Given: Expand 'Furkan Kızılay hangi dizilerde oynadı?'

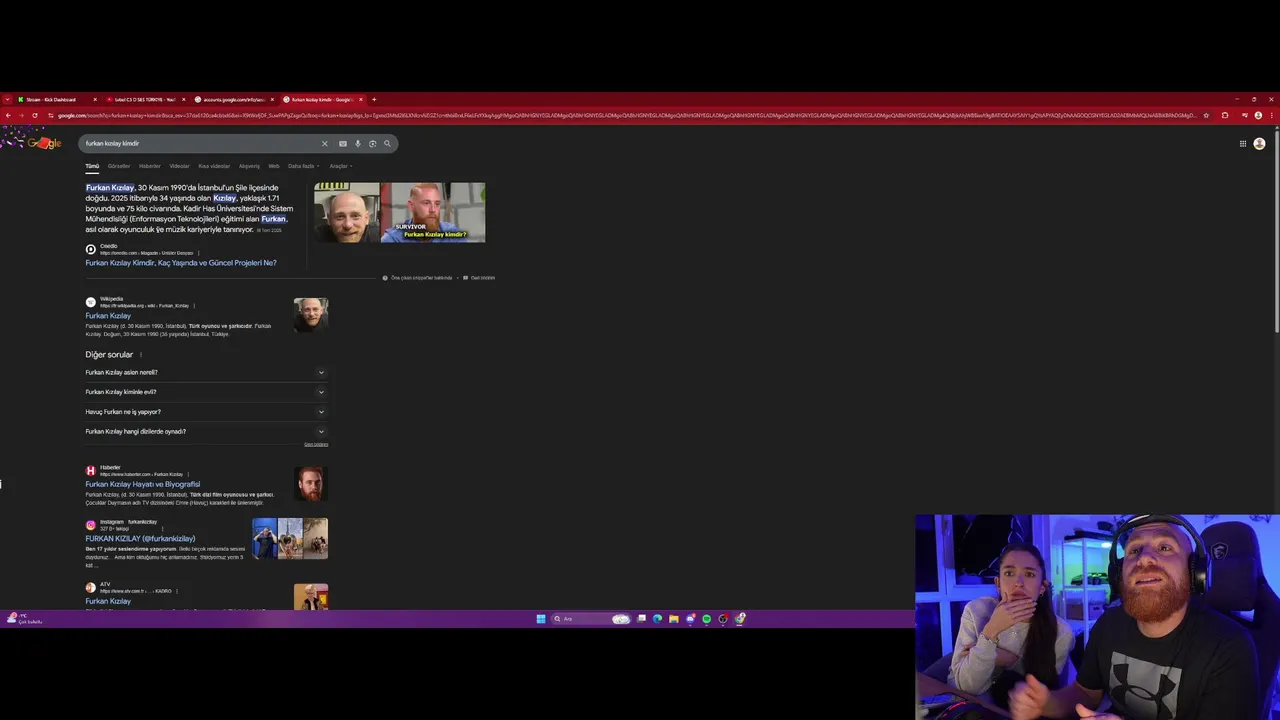Looking at the screenshot, I should [x=206, y=431].
